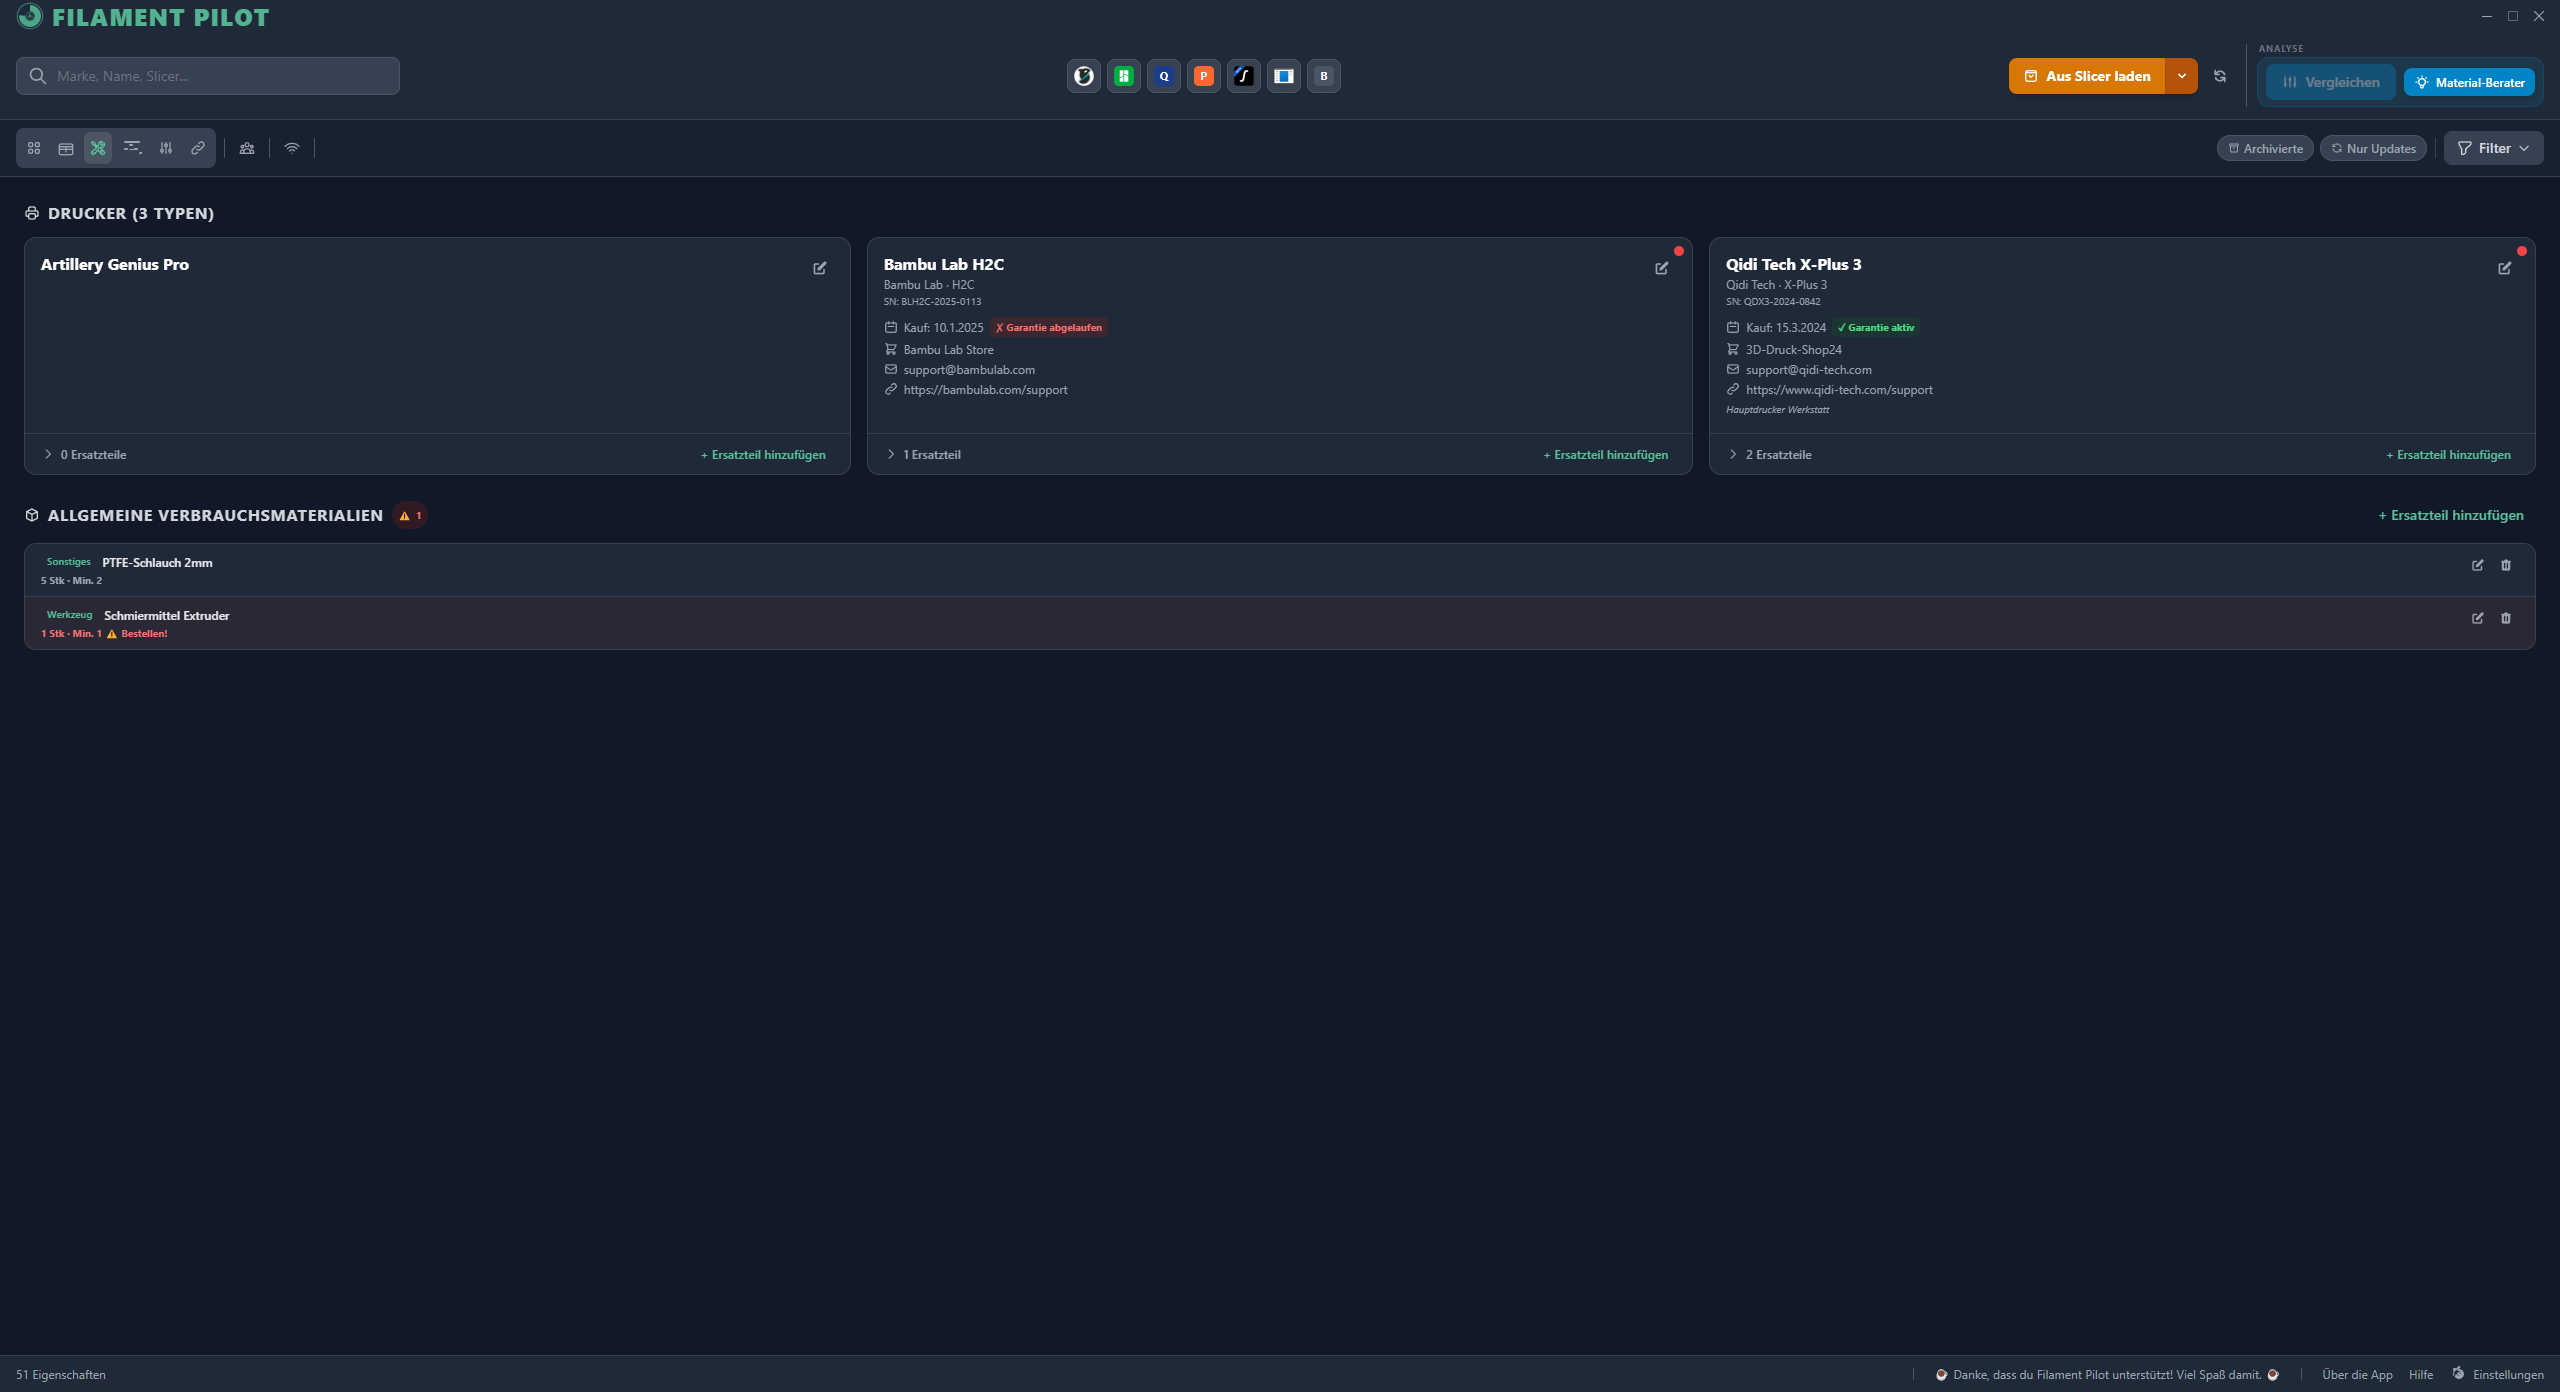Image resolution: width=2560 pixels, height=1392 pixels.
Task: Switch to the table view icon
Action: 66,148
